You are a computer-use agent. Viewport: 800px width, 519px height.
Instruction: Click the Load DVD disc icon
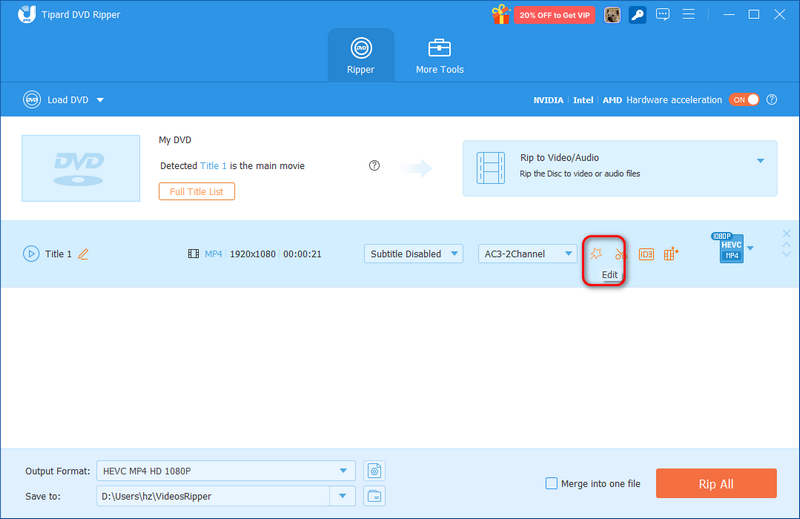32,100
